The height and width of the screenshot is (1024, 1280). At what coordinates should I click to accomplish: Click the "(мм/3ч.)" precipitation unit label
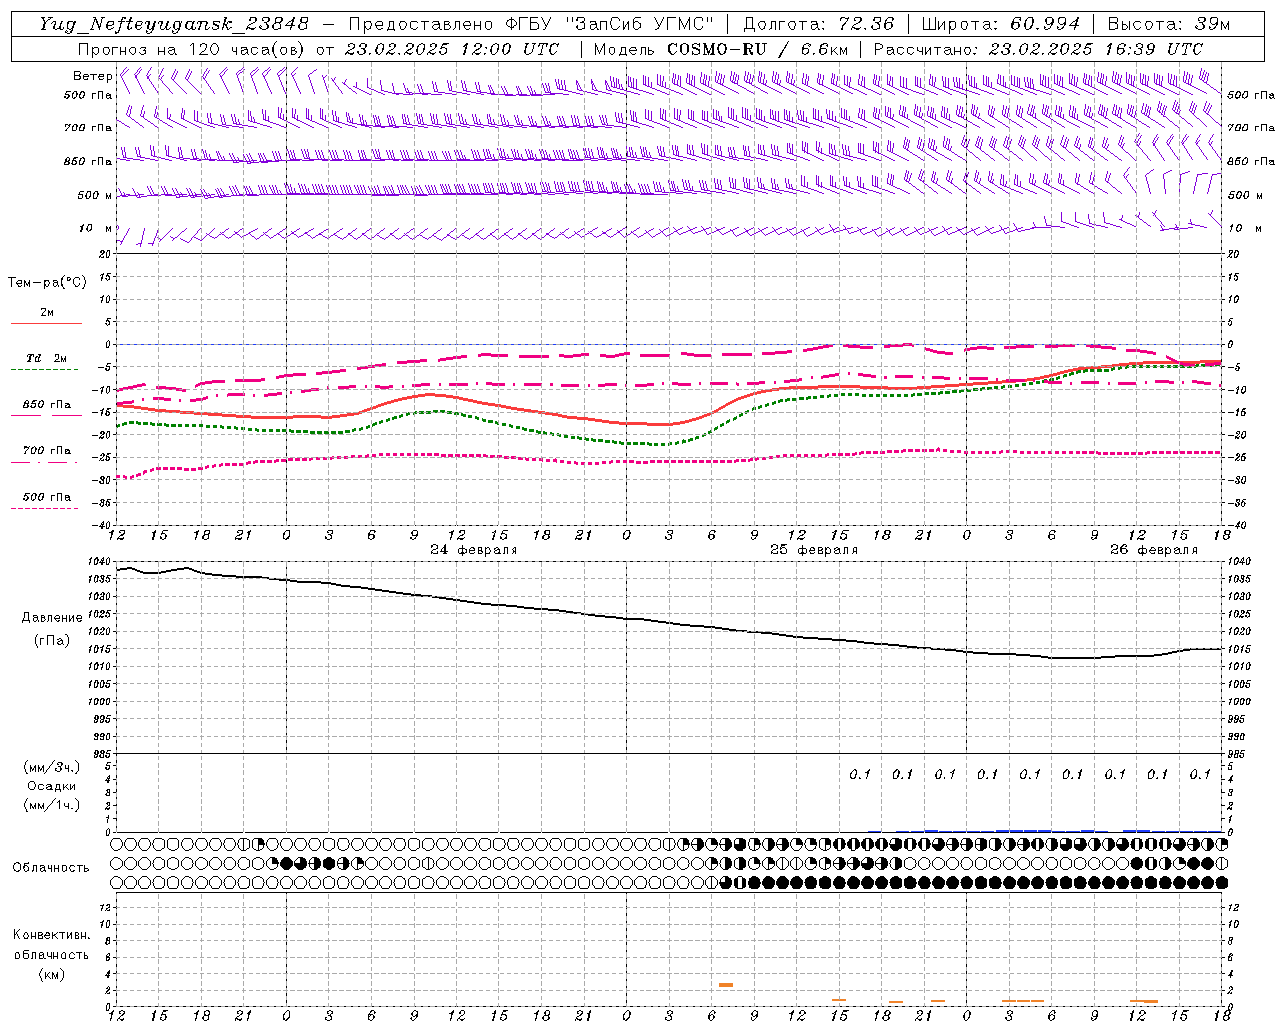(52, 767)
